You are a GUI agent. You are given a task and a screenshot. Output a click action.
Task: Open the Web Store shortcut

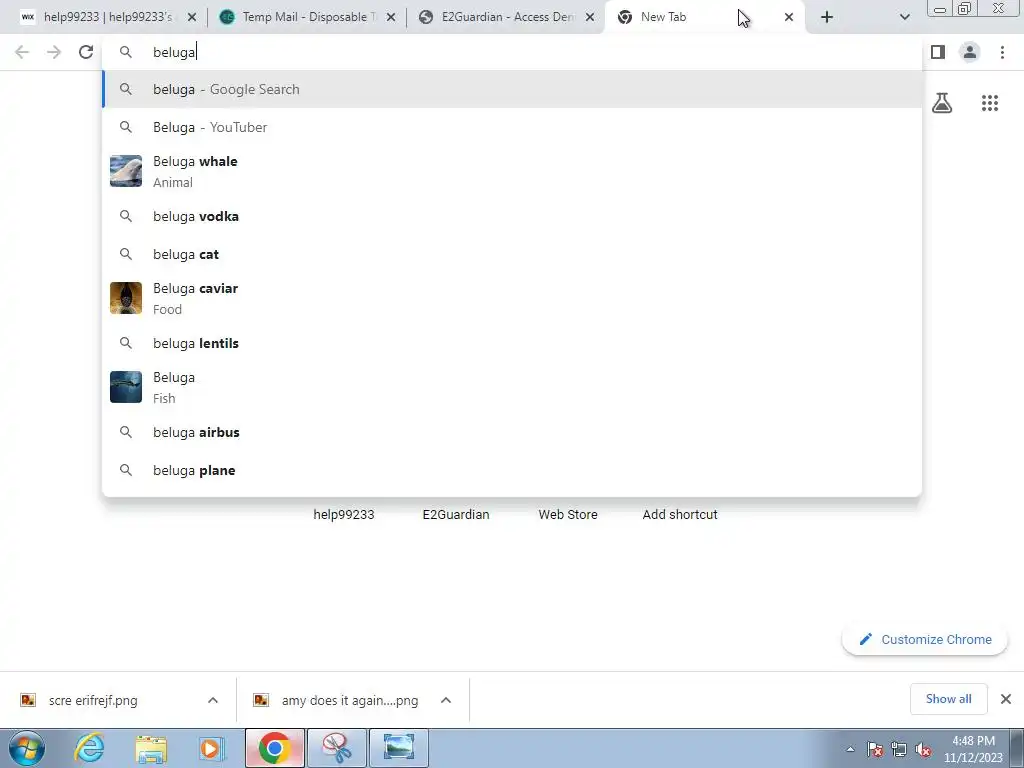point(568,514)
